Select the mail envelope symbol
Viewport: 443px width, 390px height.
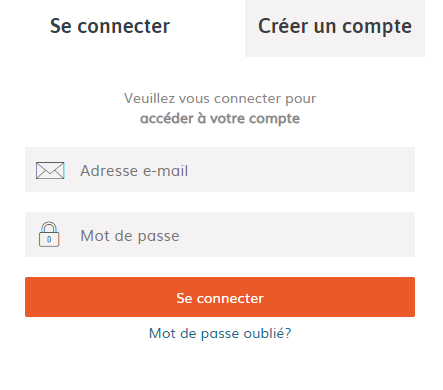click(50, 170)
